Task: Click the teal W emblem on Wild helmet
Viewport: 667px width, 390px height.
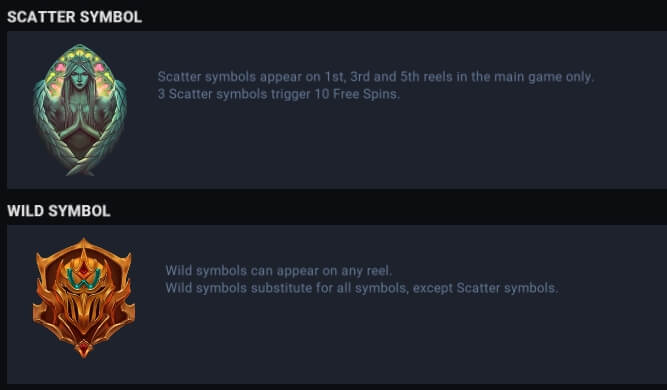Action: tap(83, 279)
